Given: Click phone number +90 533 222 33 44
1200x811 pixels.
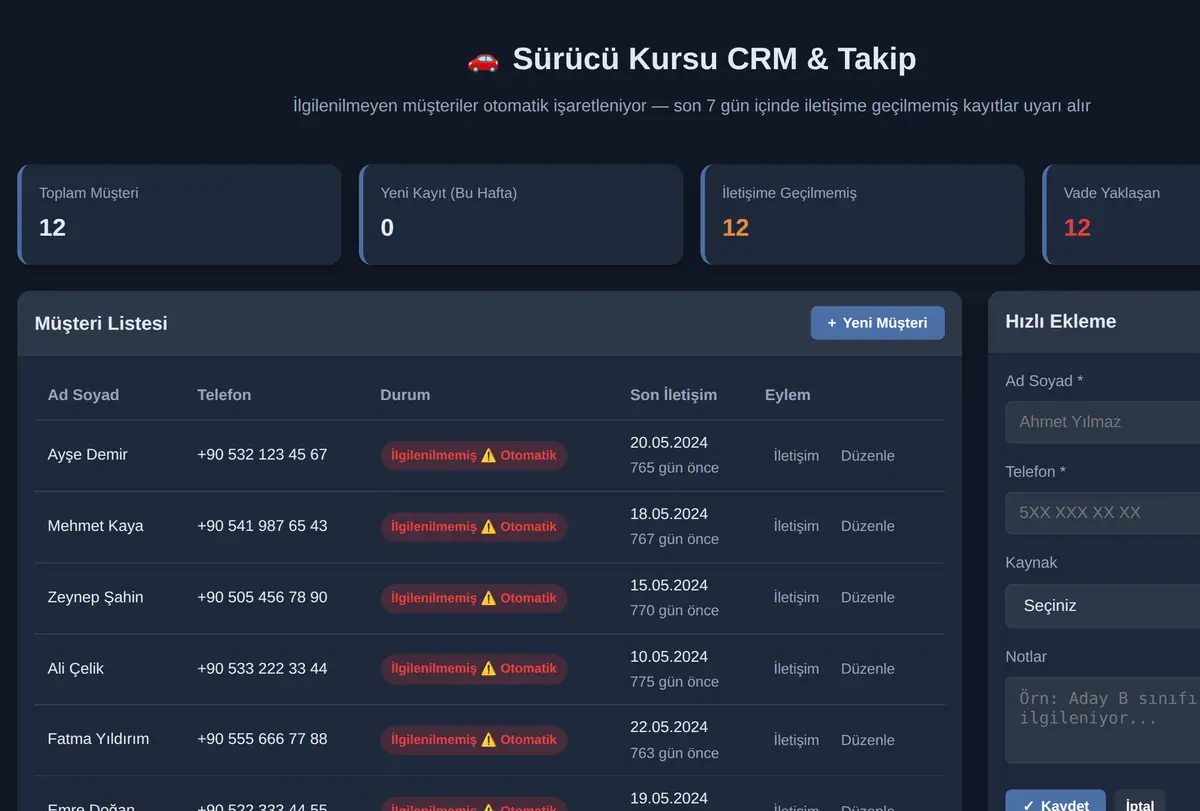Looking at the screenshot, I should coord(262,668).
